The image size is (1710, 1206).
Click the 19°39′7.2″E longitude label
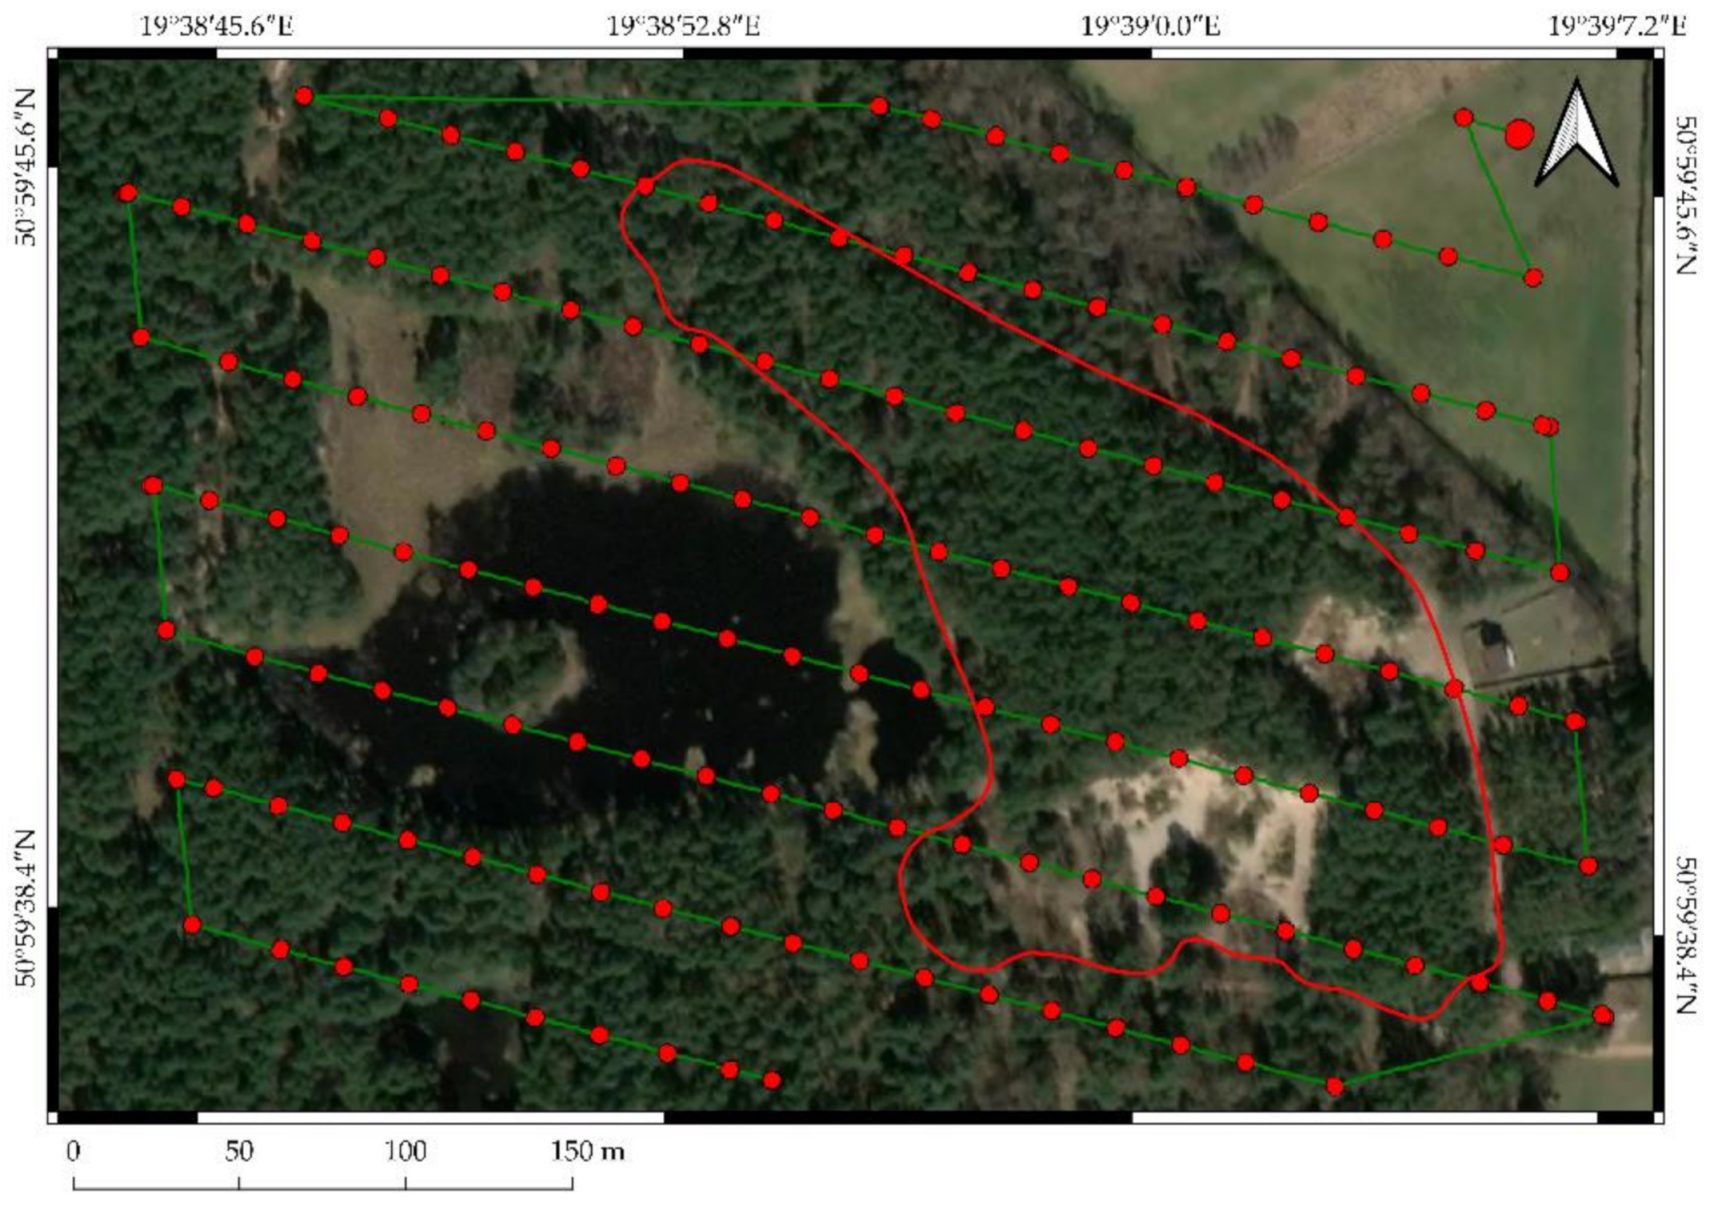[x=1617, y=24]
